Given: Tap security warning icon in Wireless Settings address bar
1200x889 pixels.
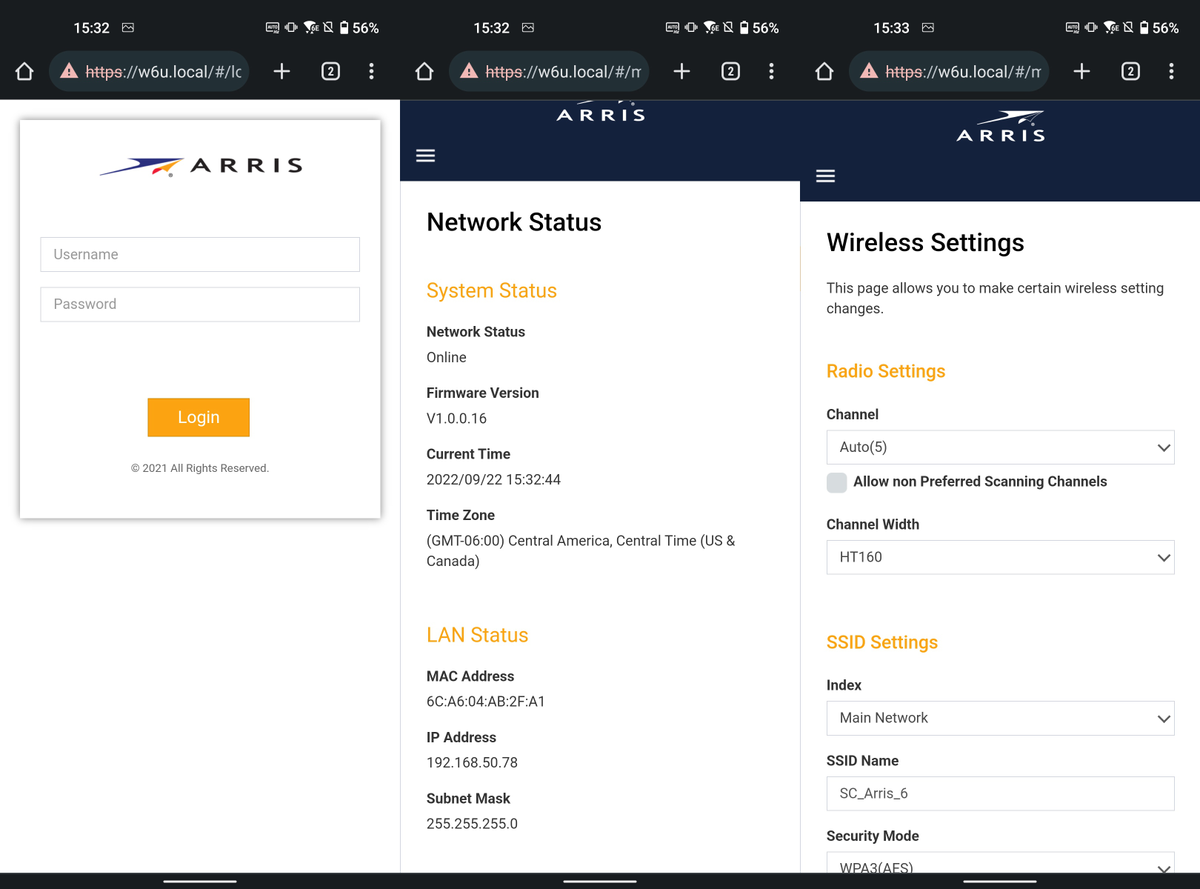Looking at the screenshot, I should tap(869, 71).
